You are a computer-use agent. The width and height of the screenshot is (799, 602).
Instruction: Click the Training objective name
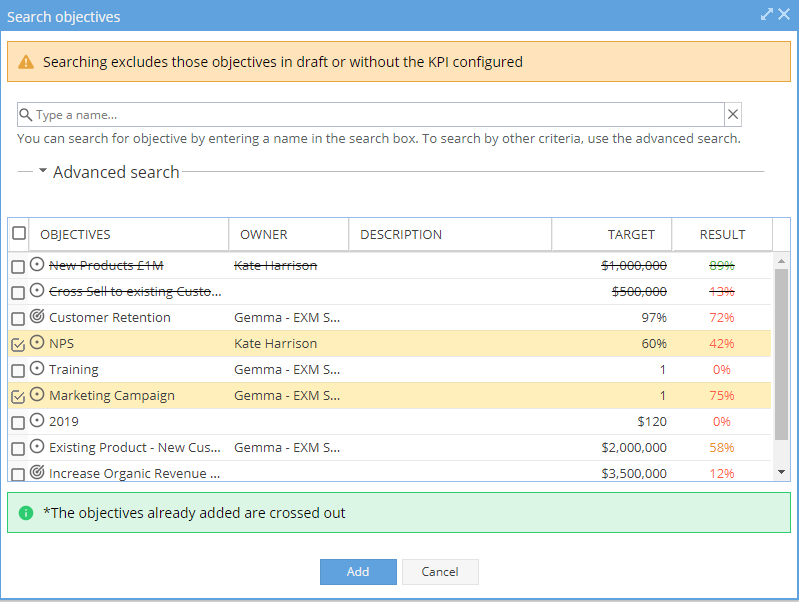[x=74, y=370]
